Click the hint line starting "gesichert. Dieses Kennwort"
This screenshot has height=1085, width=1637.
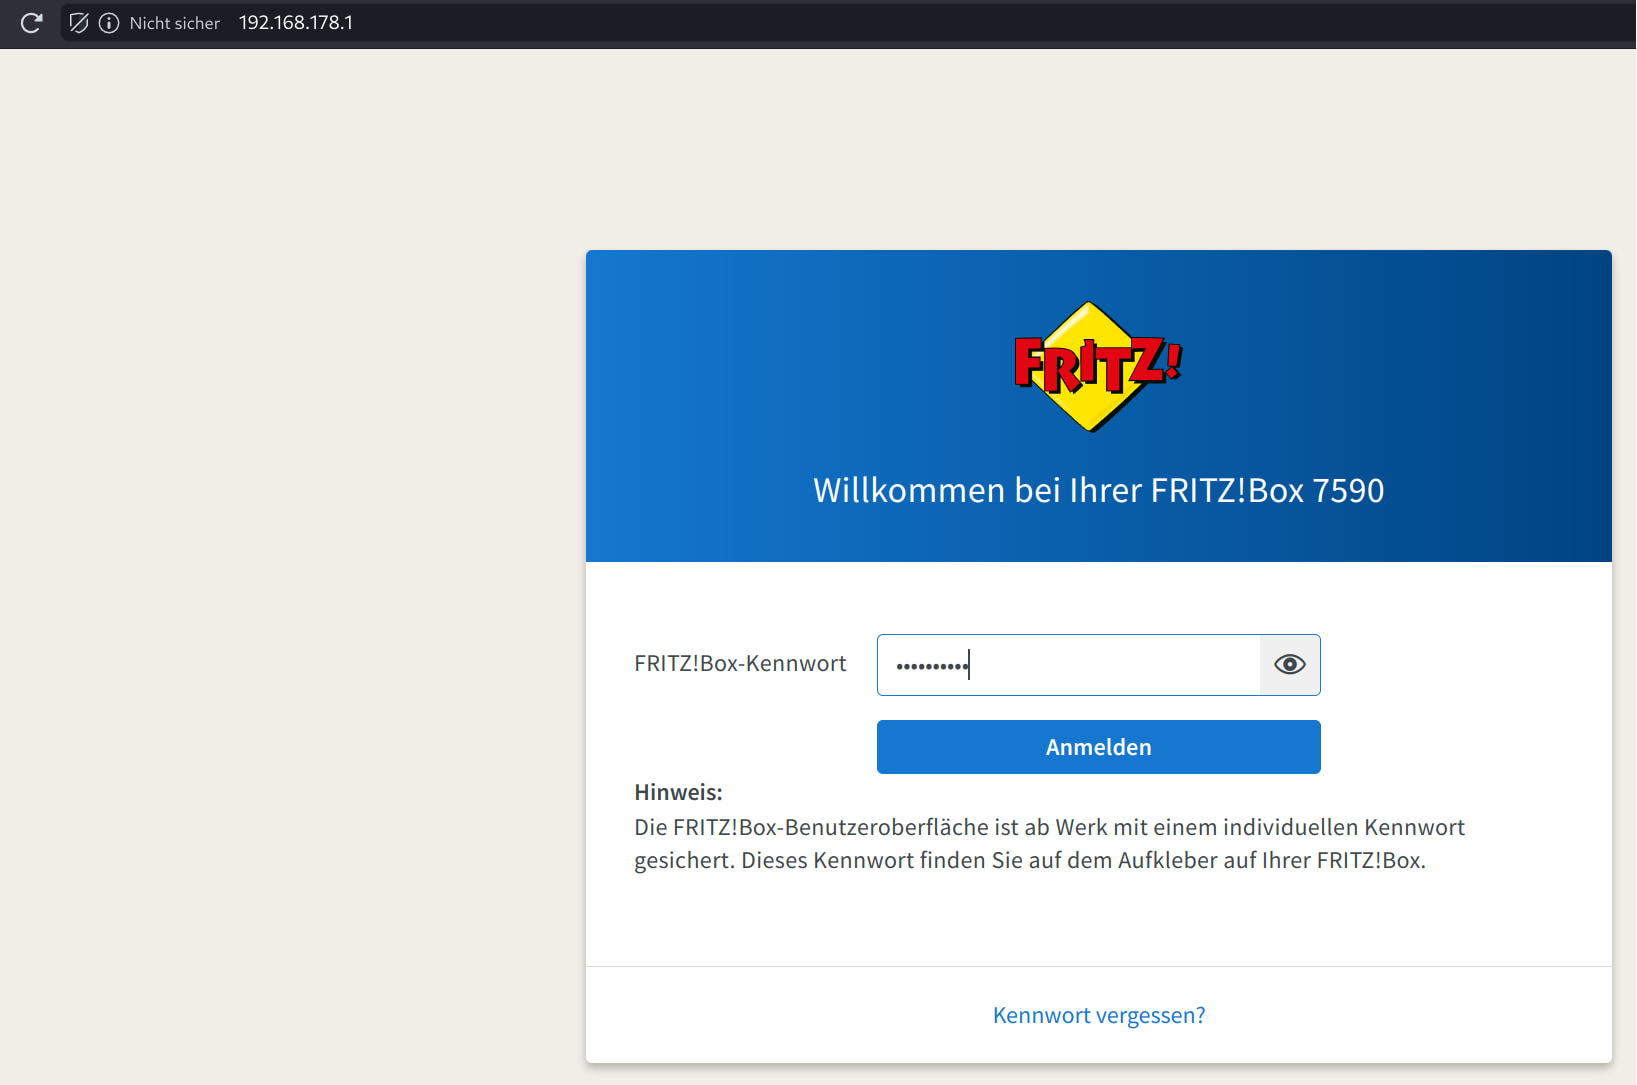click(x=1029, y=860)
